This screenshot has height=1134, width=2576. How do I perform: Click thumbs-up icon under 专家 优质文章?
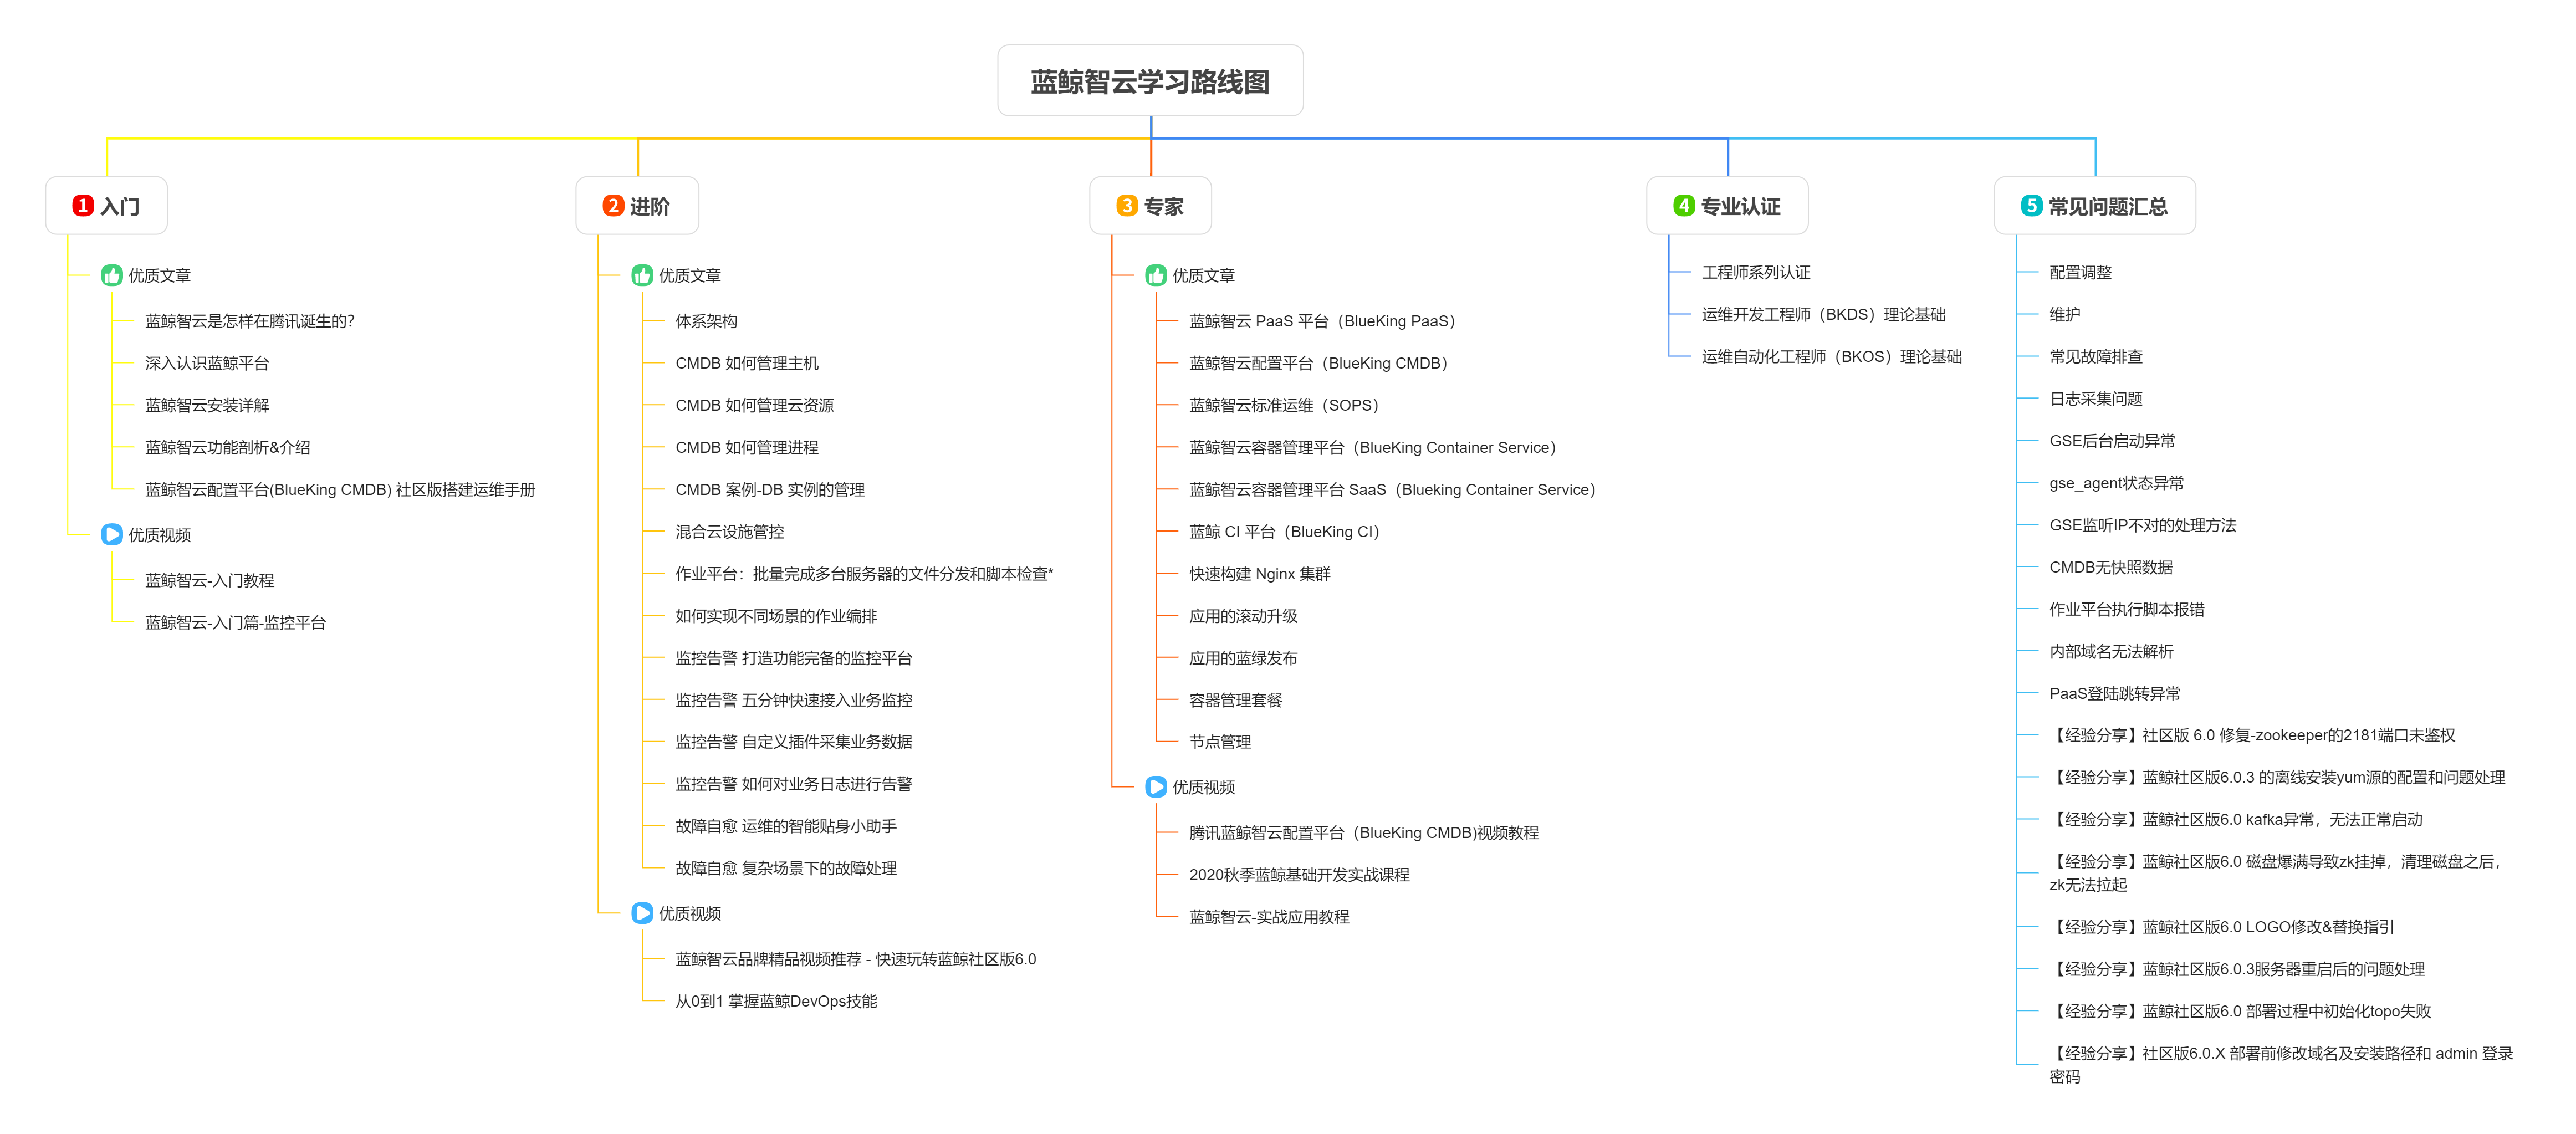1156,275
